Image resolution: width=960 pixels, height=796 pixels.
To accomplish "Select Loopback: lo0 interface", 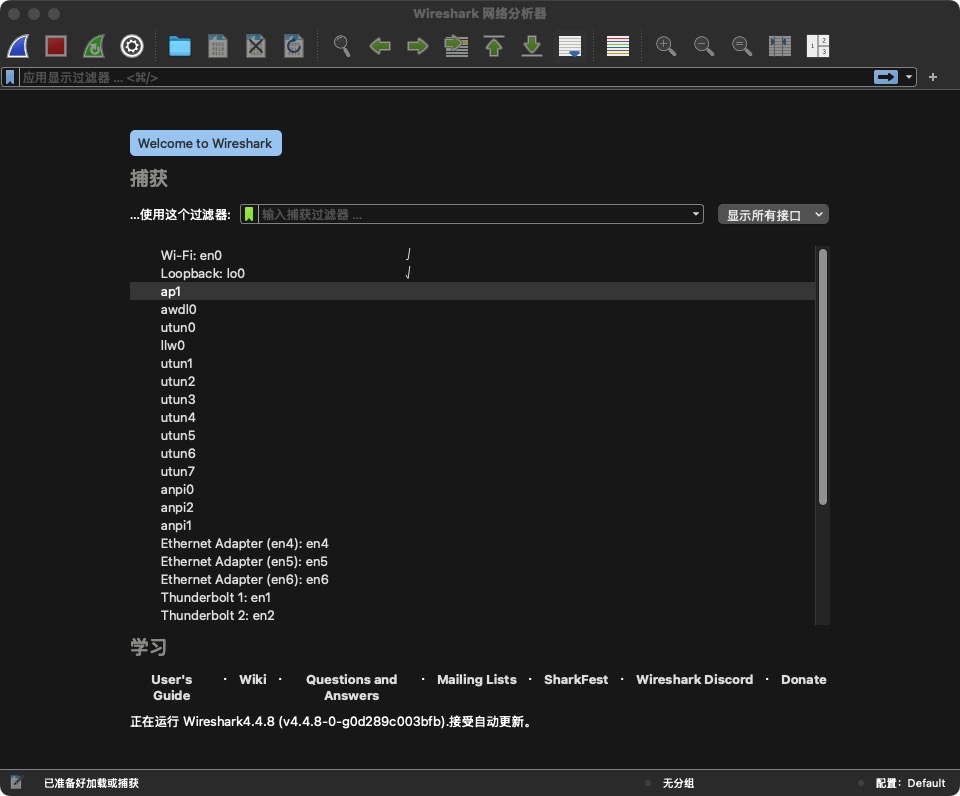I will click(x=472, y=273).
